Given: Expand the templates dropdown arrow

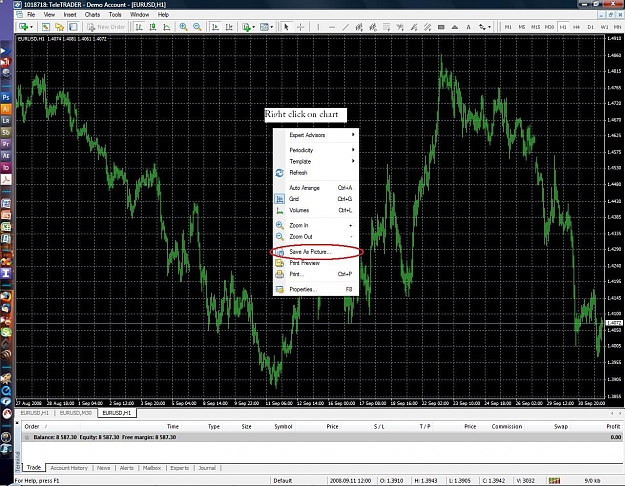Looking at the screenshot, I should (x=271, y=27).
